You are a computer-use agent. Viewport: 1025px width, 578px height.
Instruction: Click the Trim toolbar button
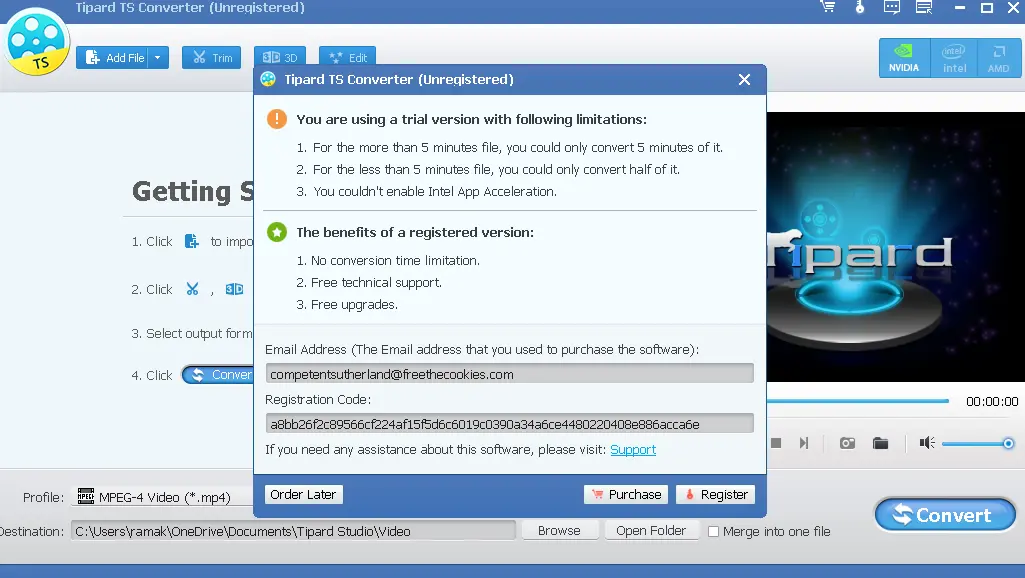click(211, 58)
